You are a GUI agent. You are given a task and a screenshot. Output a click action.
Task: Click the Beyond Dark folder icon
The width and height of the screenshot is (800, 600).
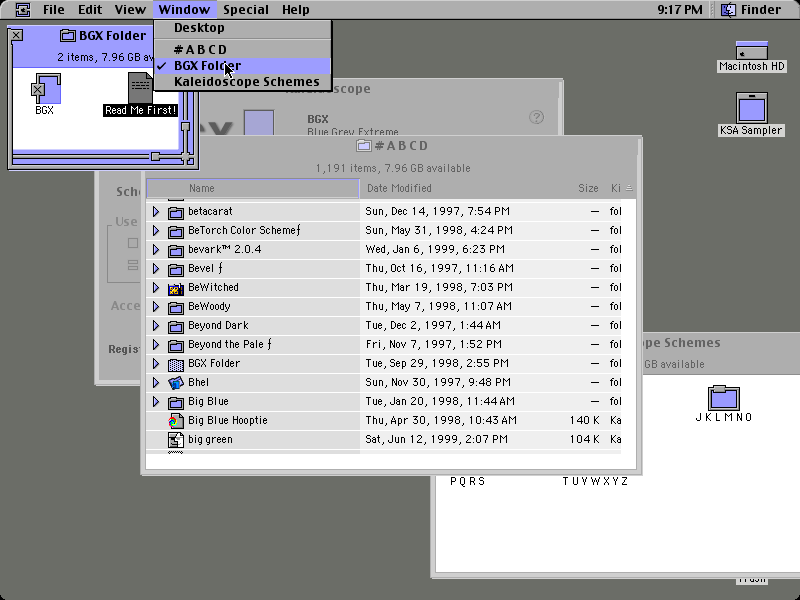(176, 326)
